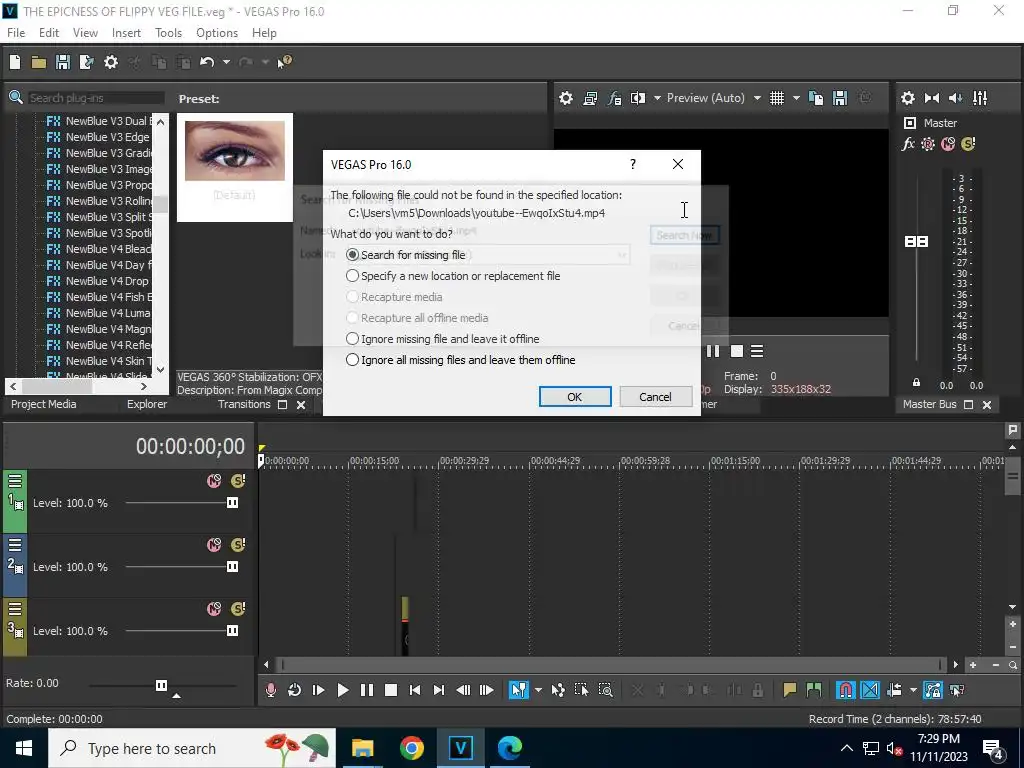The height and width of the screenshot is (768, 1024).
Task: Click dialog help question mark button
Action: 633,164
